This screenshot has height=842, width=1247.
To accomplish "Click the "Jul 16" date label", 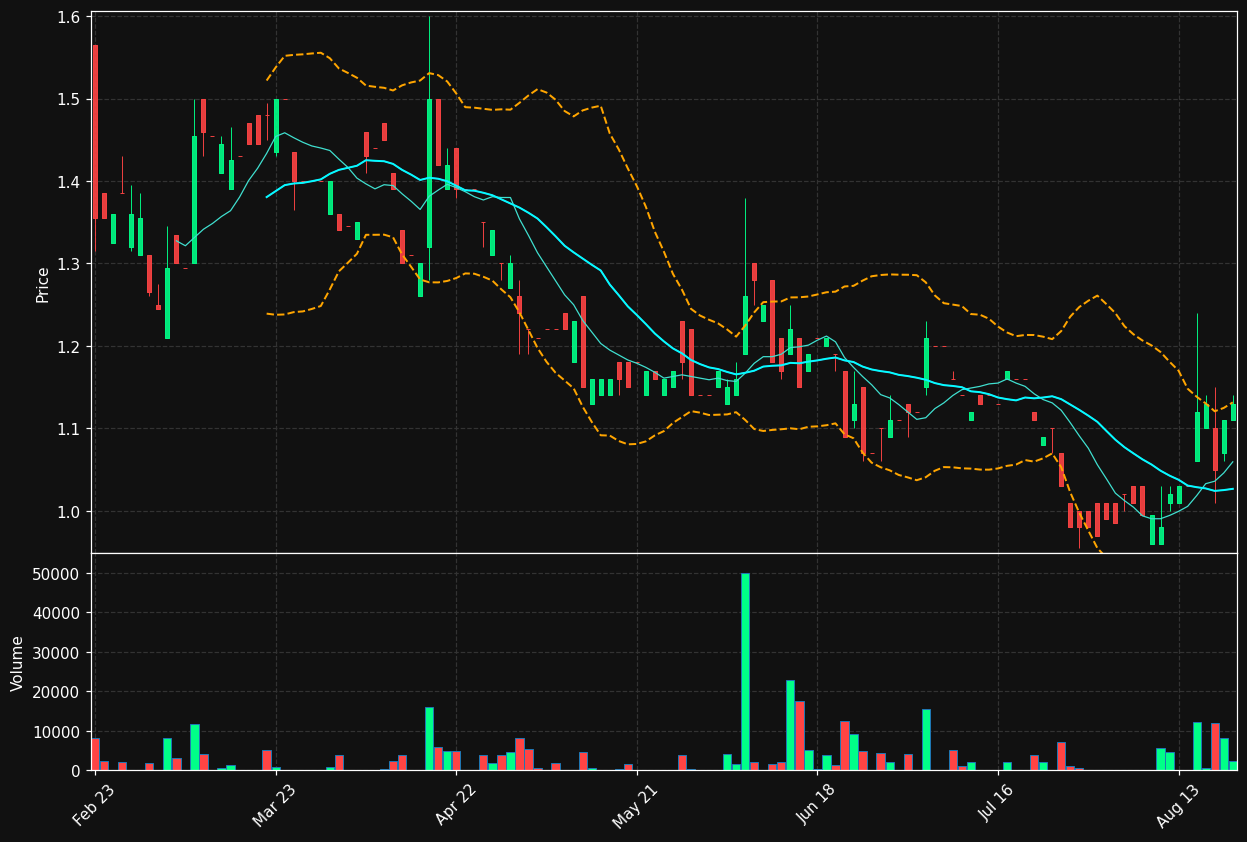I will pos(997,805).
